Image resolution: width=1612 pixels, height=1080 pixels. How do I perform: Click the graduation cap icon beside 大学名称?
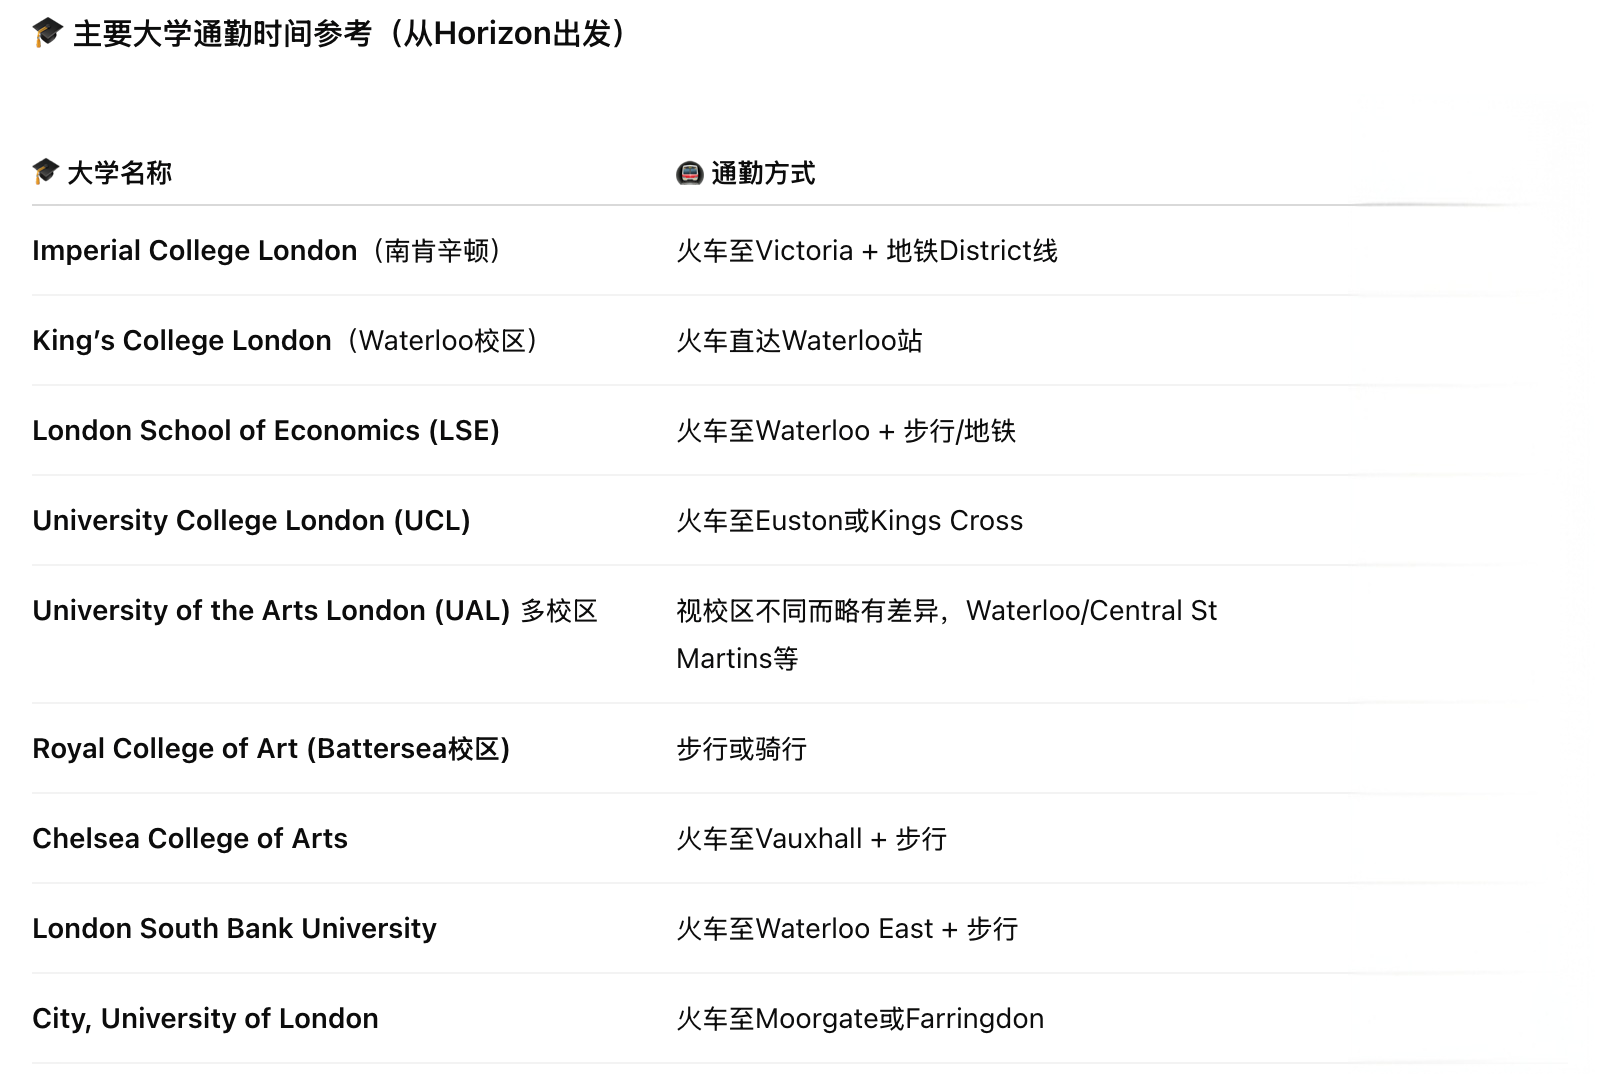[45, 172]
